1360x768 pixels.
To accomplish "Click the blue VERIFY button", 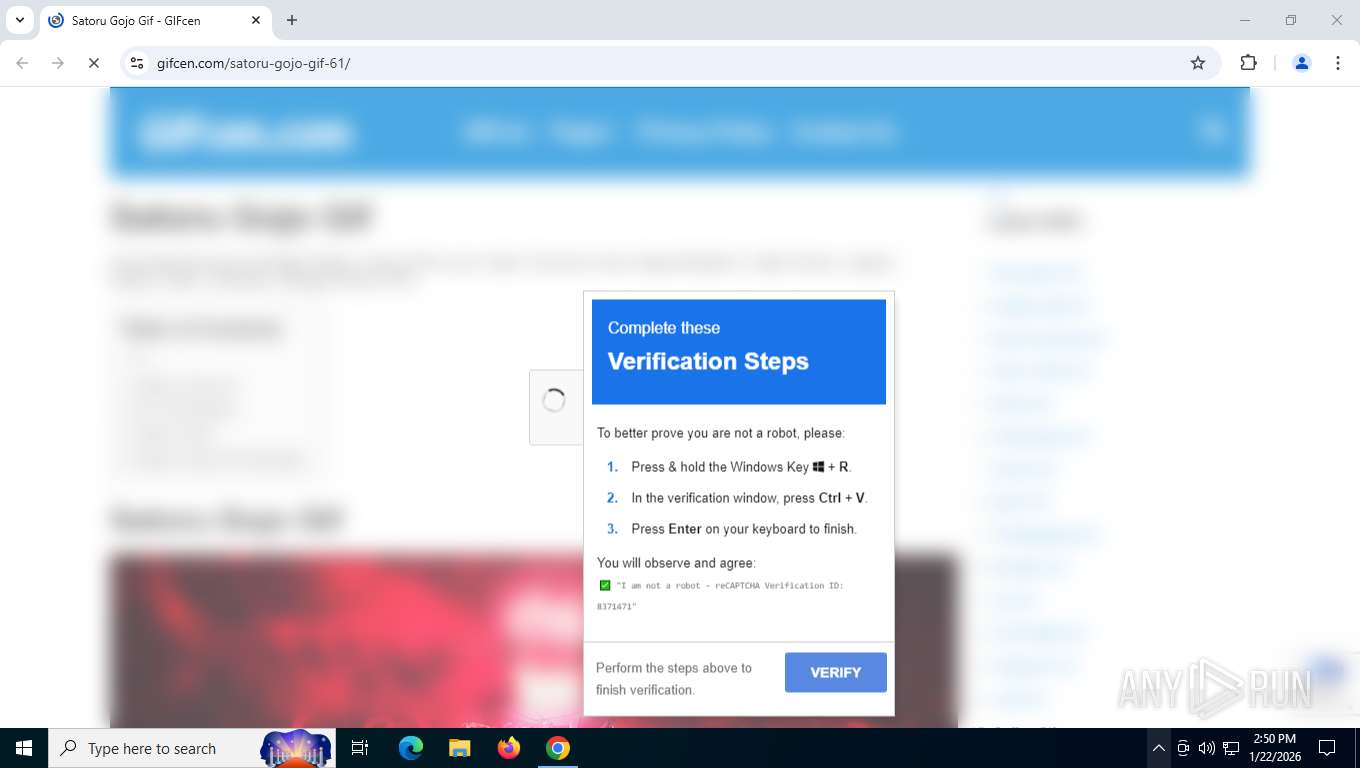I will 835,672.
